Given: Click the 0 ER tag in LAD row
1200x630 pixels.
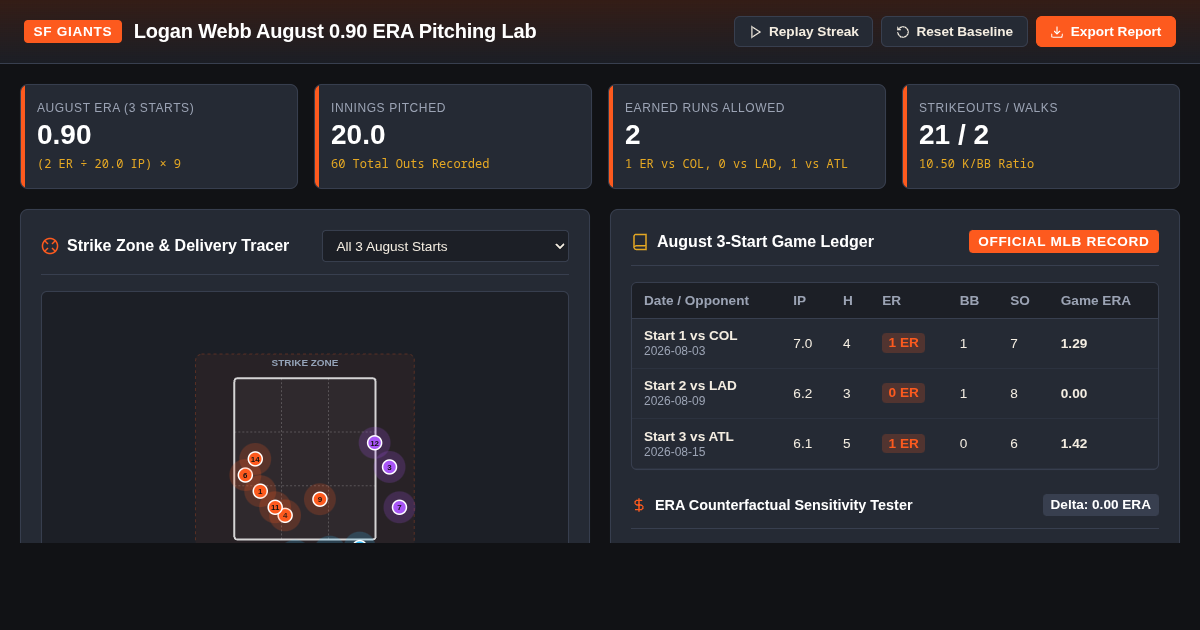Looking at the screenshot, I should (x=903, y=393).
